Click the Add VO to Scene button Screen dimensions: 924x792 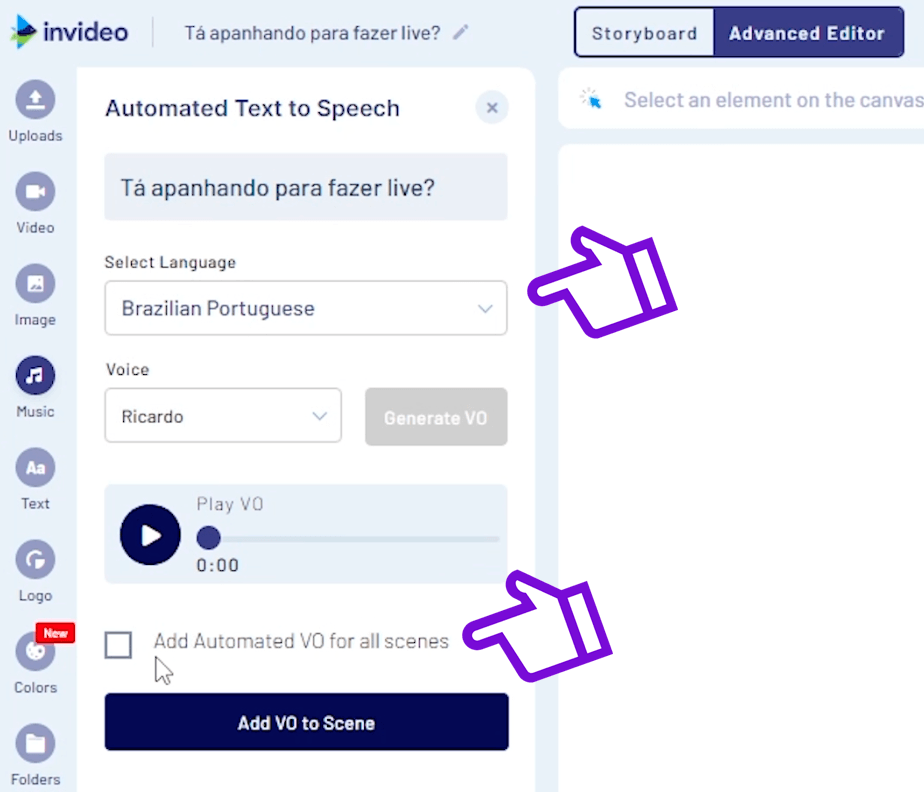click(x=306, y=722)
